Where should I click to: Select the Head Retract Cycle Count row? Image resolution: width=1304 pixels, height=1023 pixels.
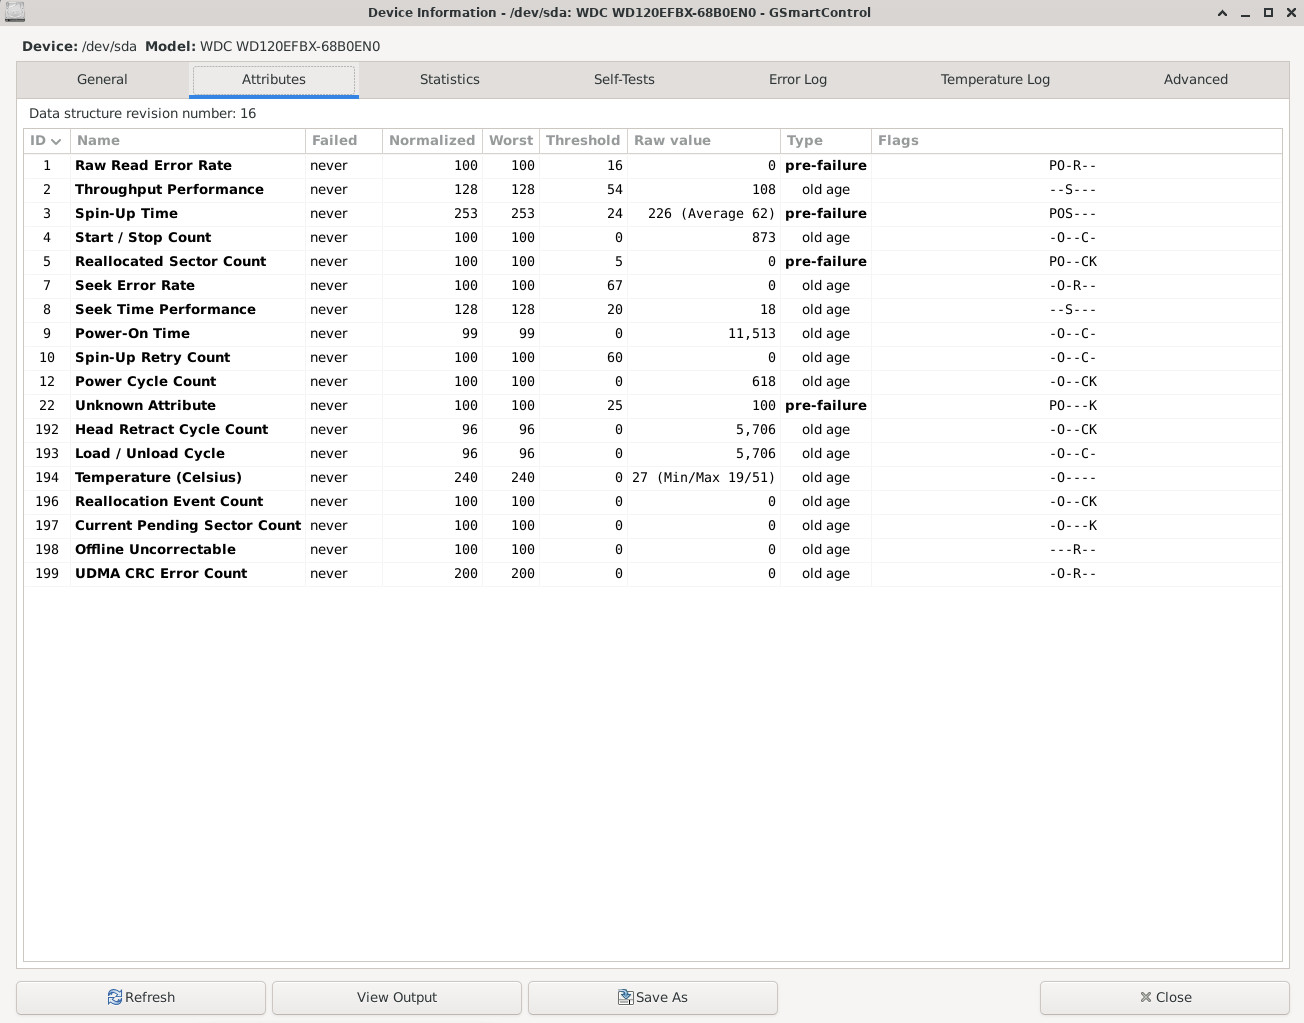tap(653, 430)
